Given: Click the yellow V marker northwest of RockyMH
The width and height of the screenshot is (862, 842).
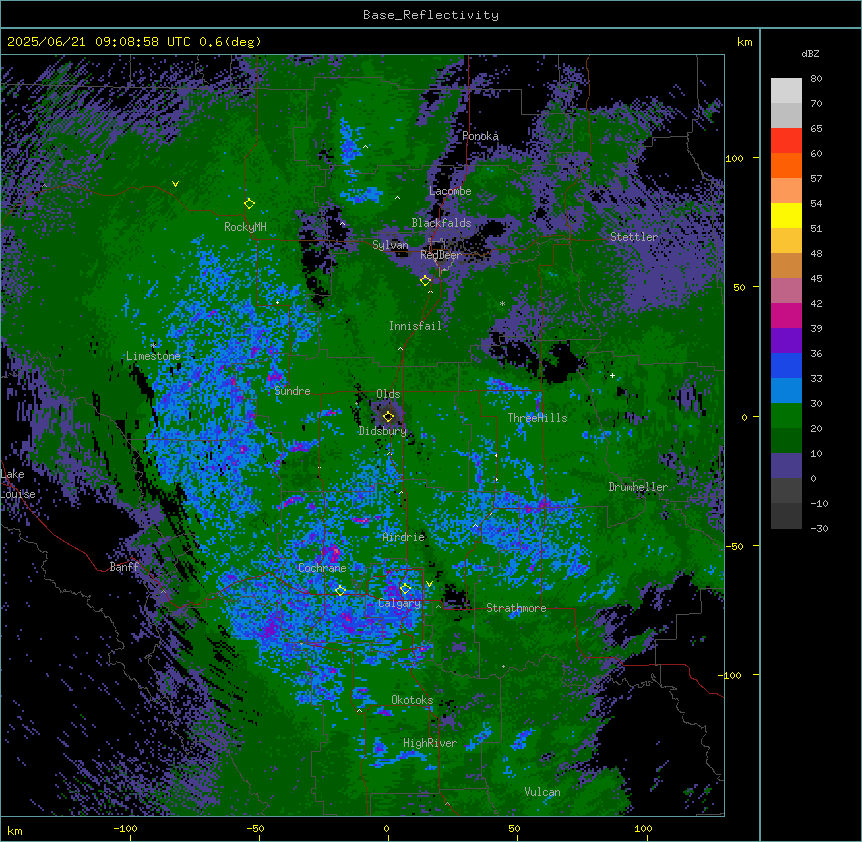Looking at the screenshot, I should [x=175, y=184].
